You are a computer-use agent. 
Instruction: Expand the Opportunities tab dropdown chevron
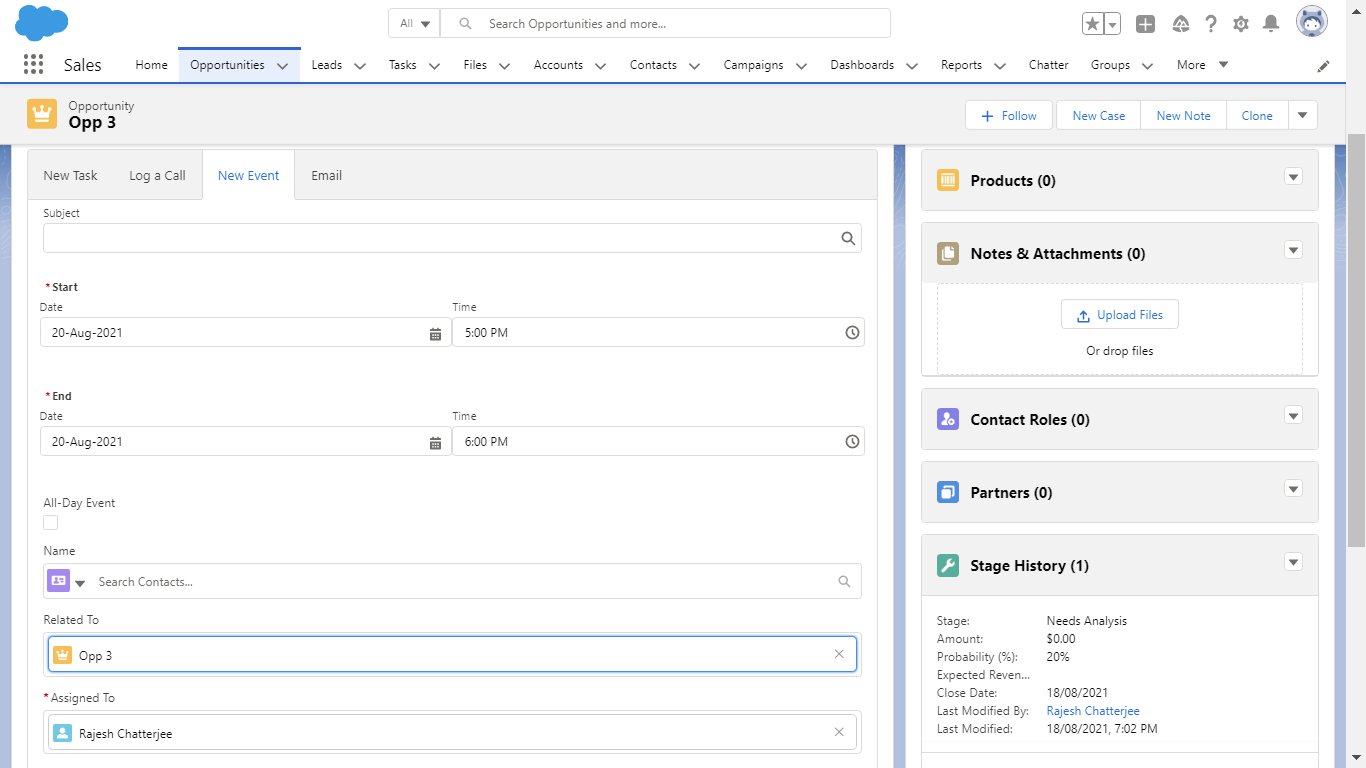[282, 66]
